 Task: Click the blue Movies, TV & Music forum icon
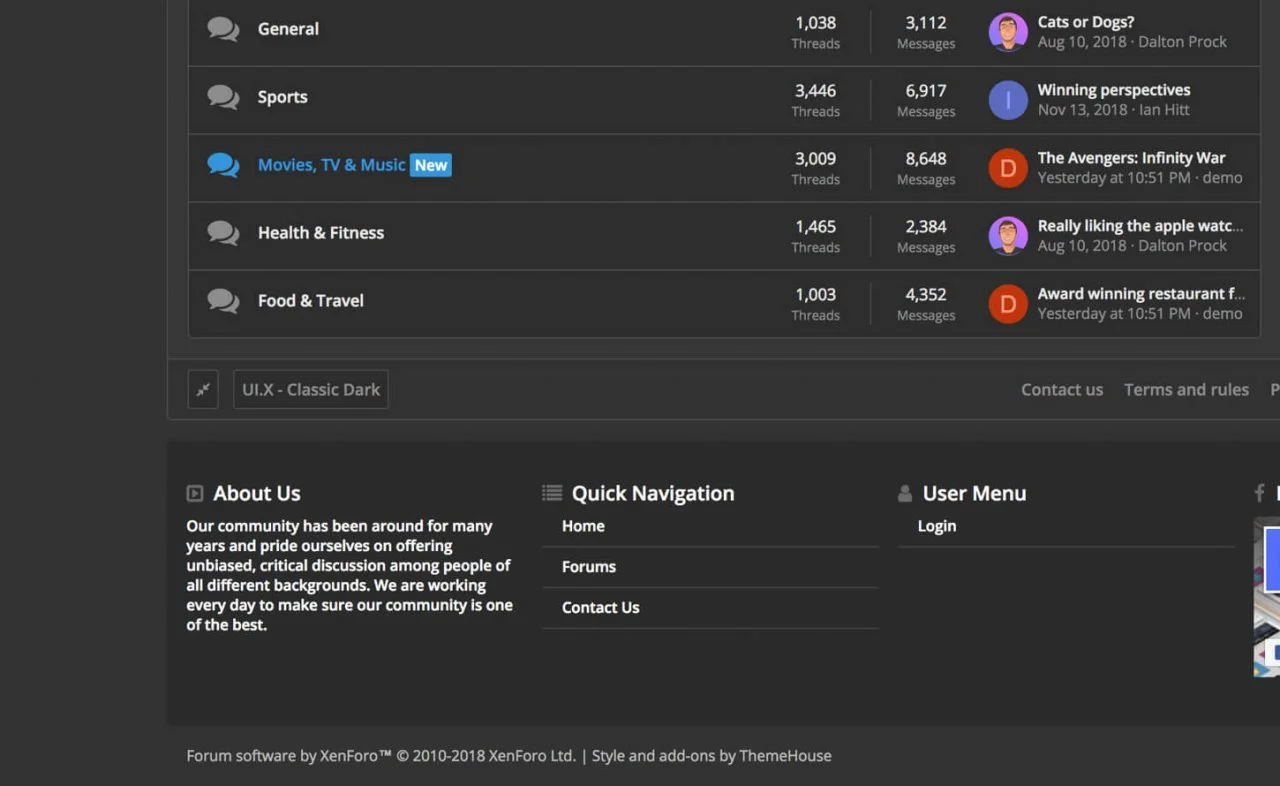pos(223,165)
